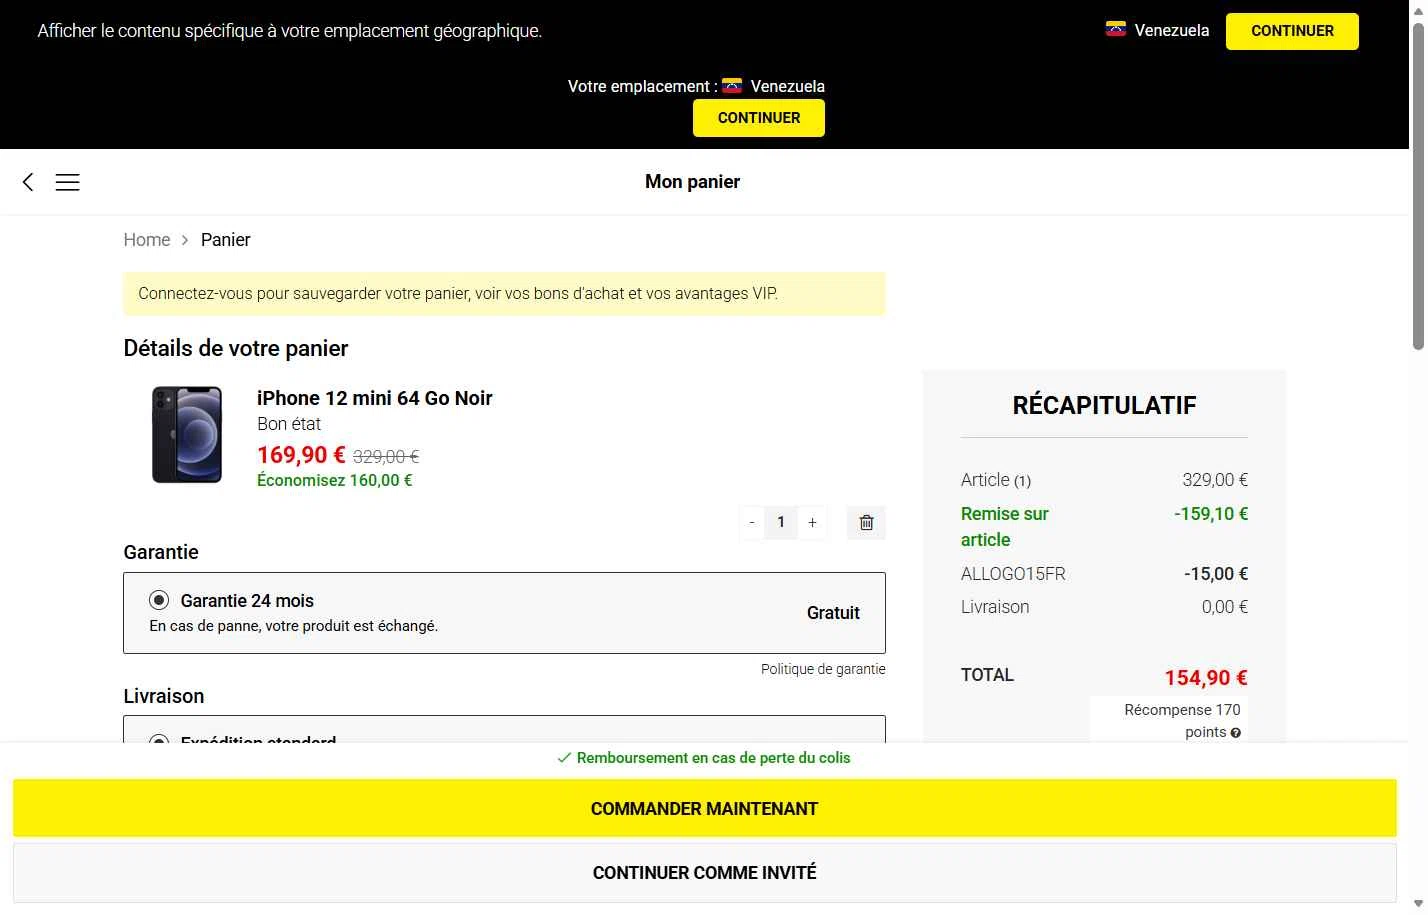
Task: Click CONTINUER under Votre emplacement
Action: coord(759,118)
